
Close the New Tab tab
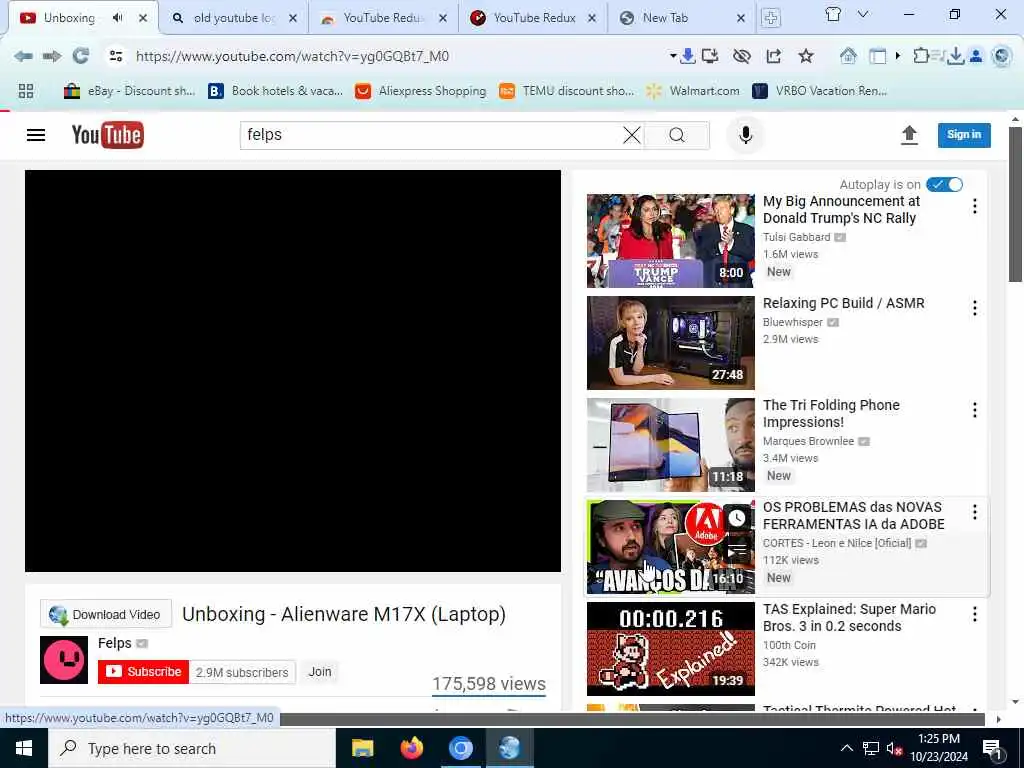[x=741, y=18]
